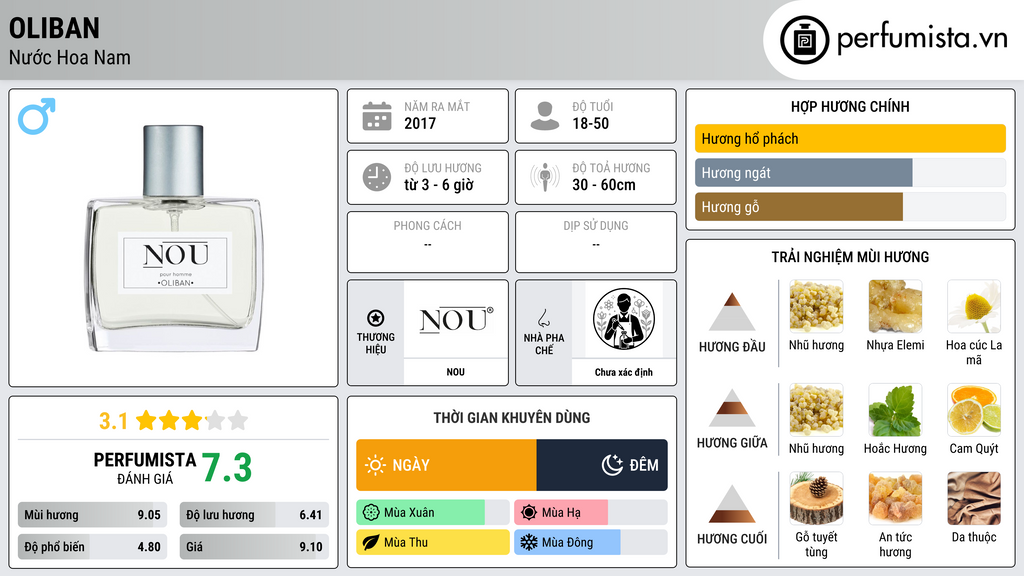Click the clock icon for Độ lưu hương
1024x576 pixels.
tap(377, 177)
